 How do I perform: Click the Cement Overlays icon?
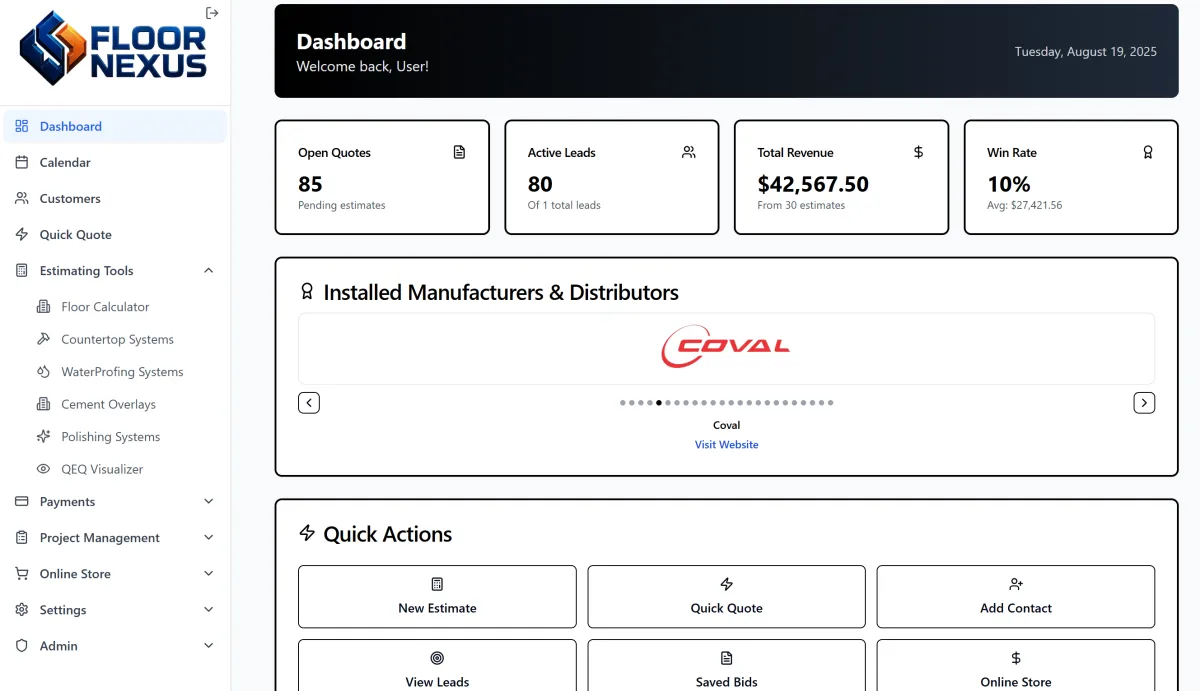[43, 404]
